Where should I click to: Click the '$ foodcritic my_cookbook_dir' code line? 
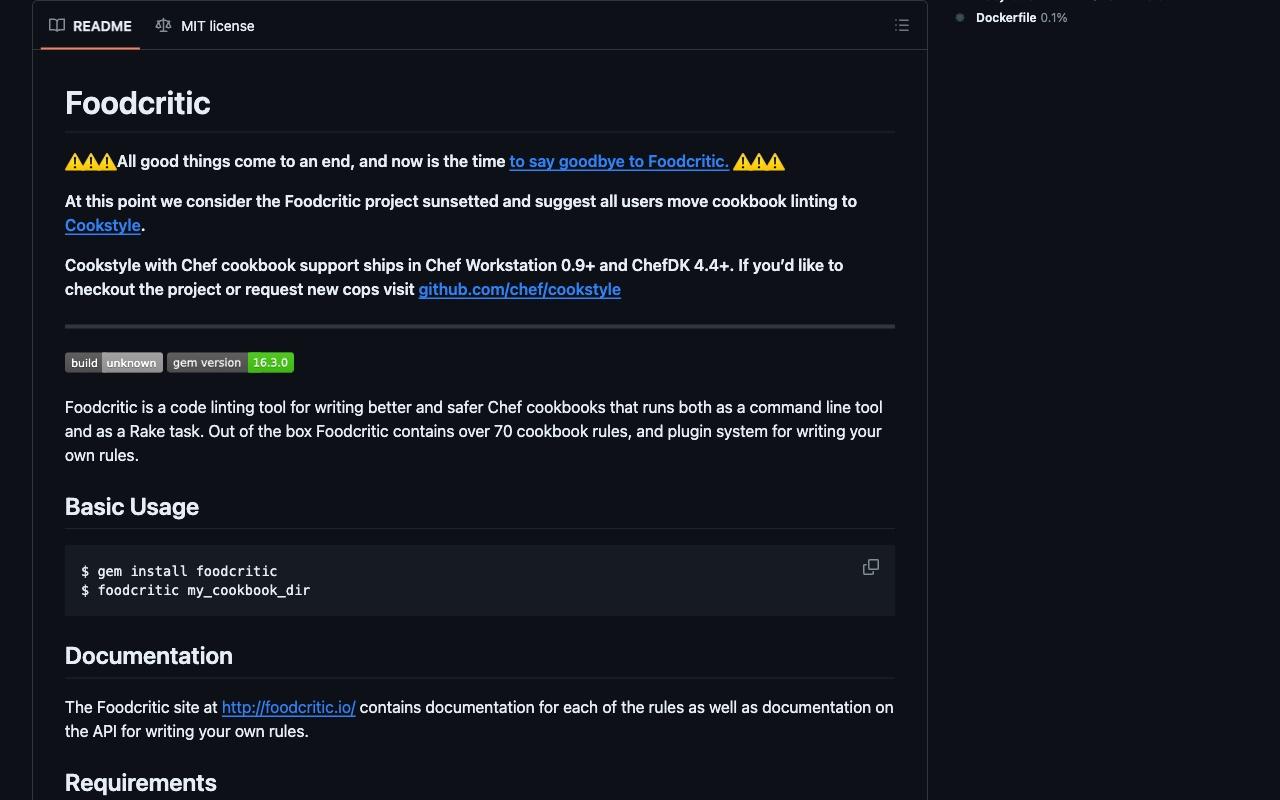196,590
